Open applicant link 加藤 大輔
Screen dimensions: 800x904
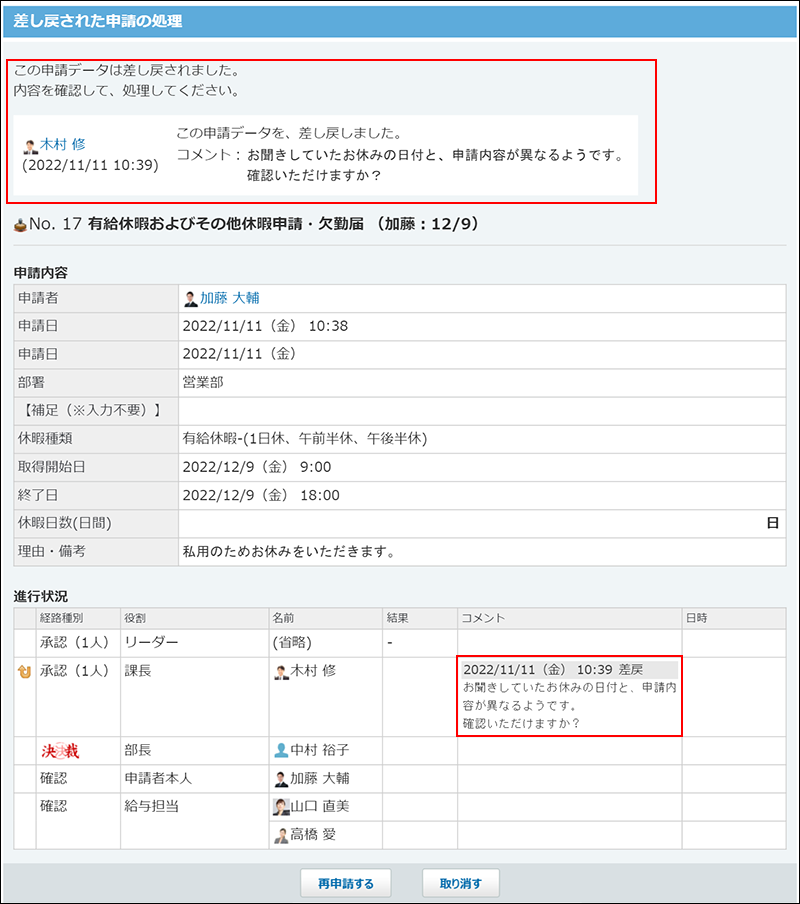[229, 298]
